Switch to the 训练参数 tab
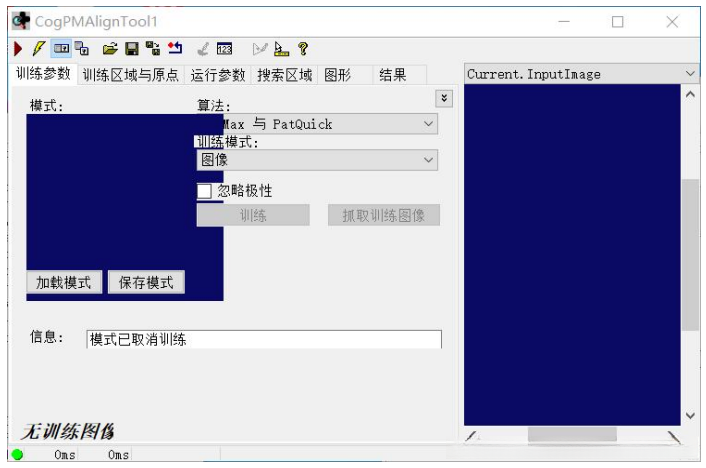The height and width of the screenshot is (468, 706). [x=43, y=74]
